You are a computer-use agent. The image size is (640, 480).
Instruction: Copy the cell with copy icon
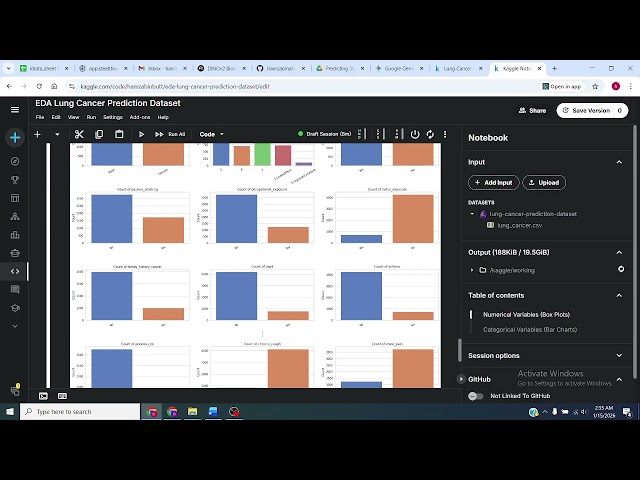click(99, 134)
